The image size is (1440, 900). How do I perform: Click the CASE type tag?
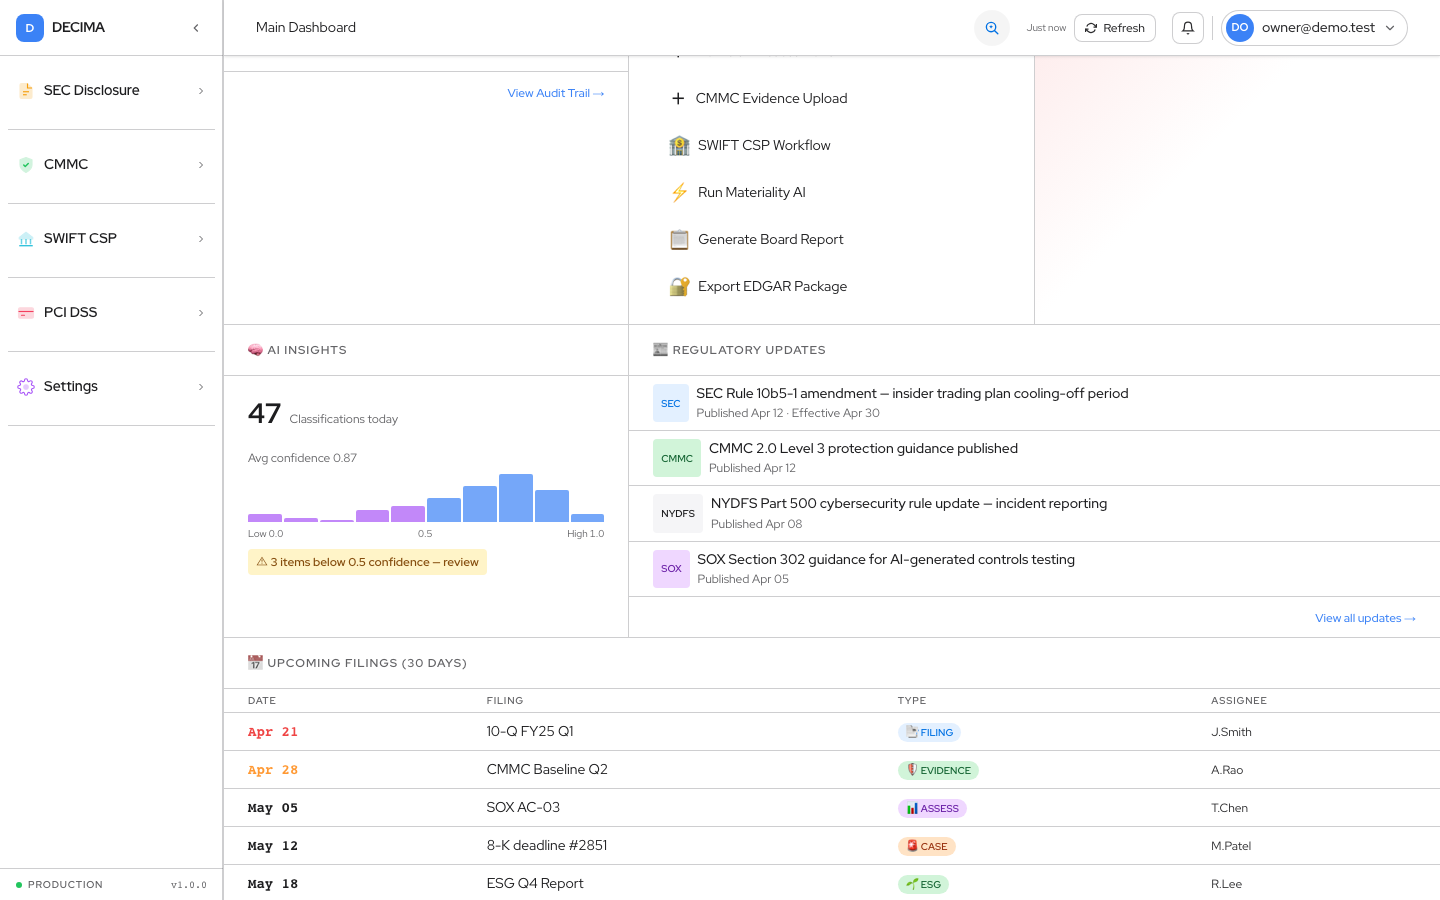(927, 846)
